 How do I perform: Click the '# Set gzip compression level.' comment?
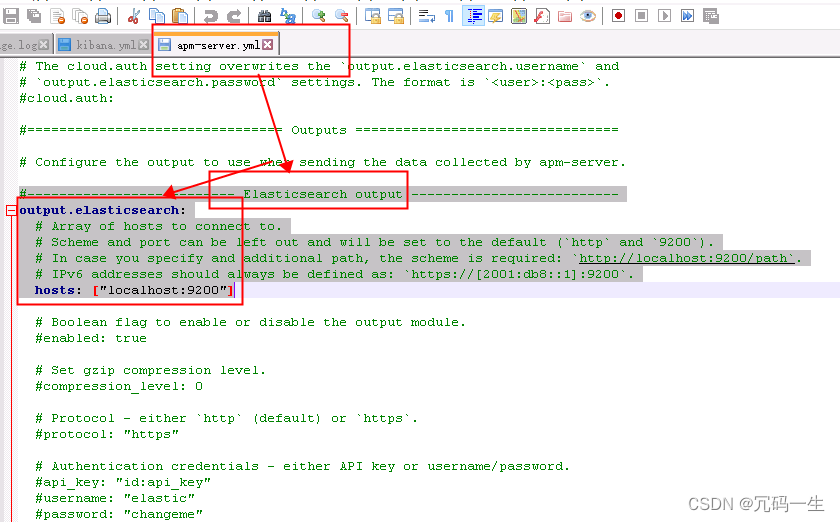[x=151, y=370]
